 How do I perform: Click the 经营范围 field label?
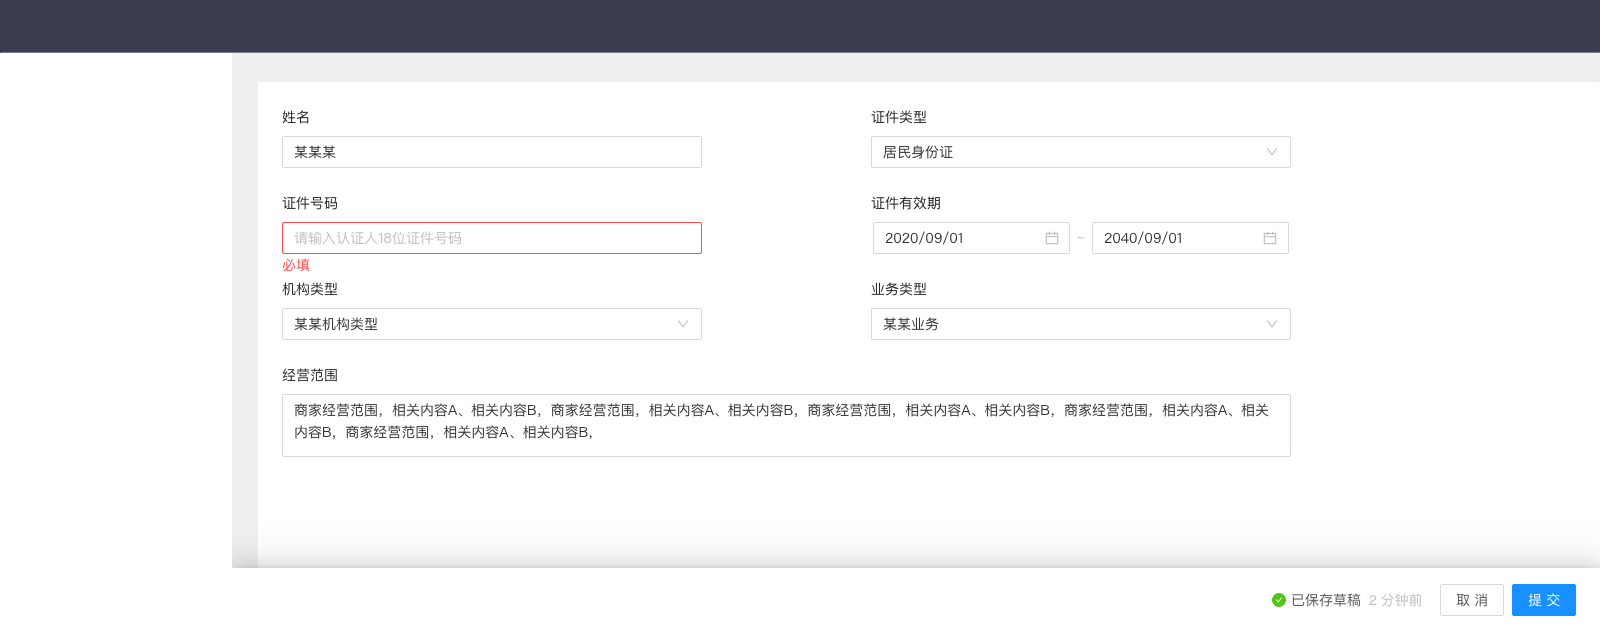310,375
